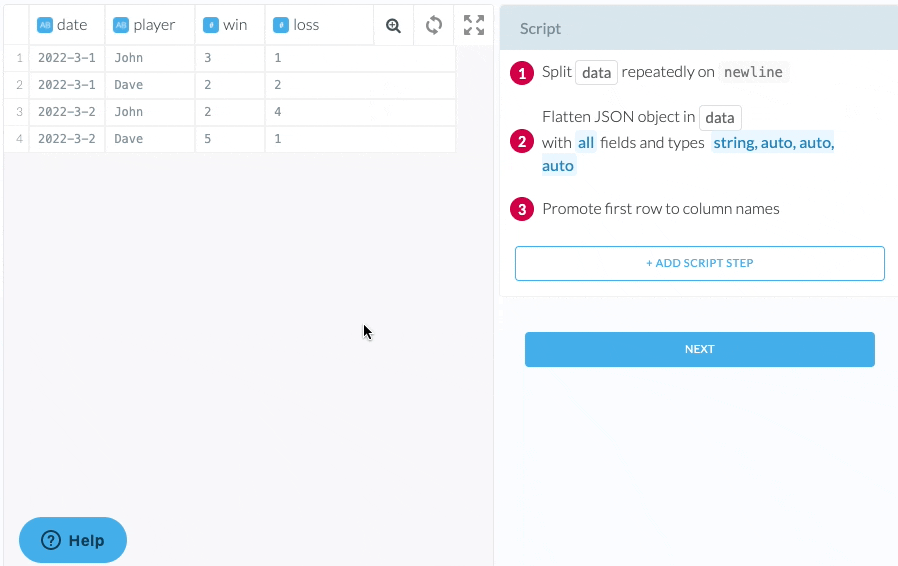Image resolution: width=898 pixels, height=566 pixels.
Task: Click the player column type icon
Action: [x=121, y=25]
